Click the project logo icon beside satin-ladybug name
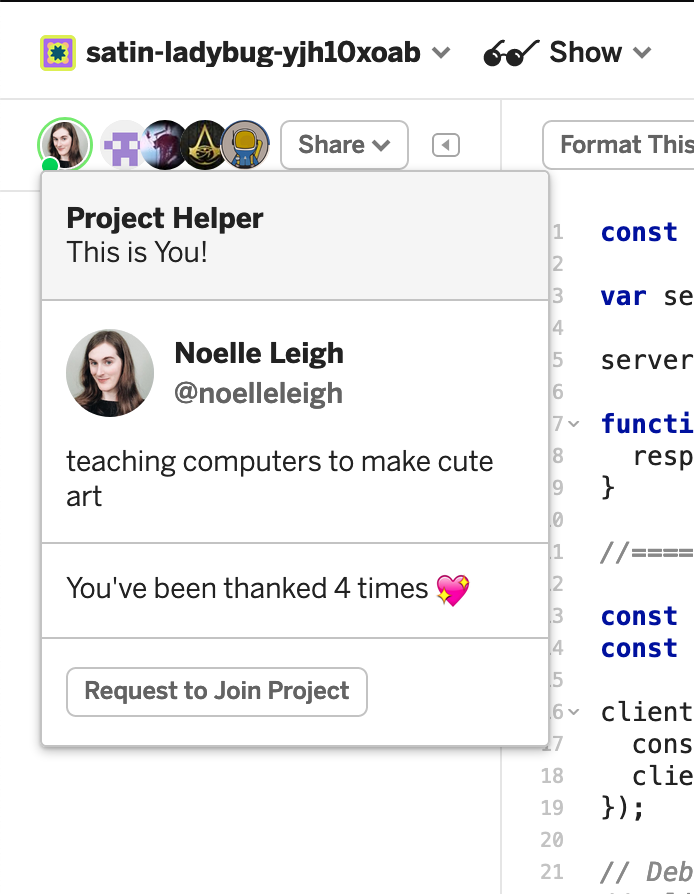This screenshot has height=894, width=694. pyautogui.click(x=57, y=52)
